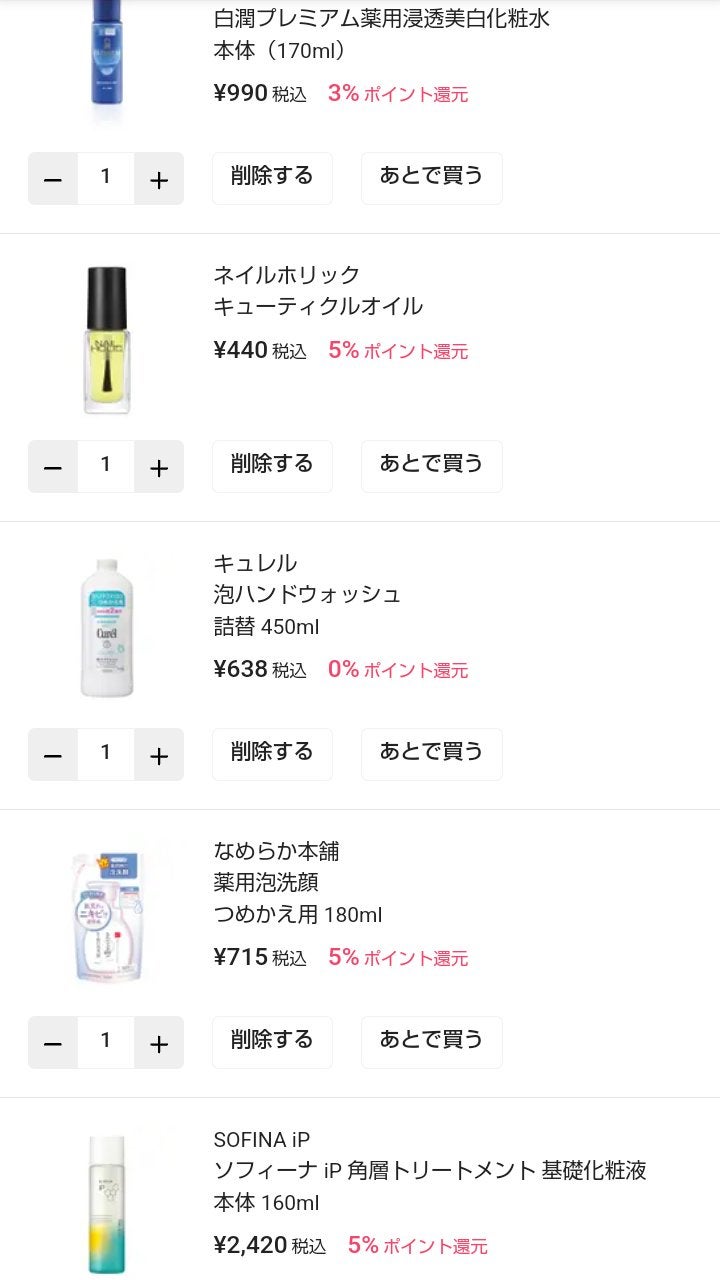Move ネイルホリック oil to あとで買う

[x=431, y=466]
